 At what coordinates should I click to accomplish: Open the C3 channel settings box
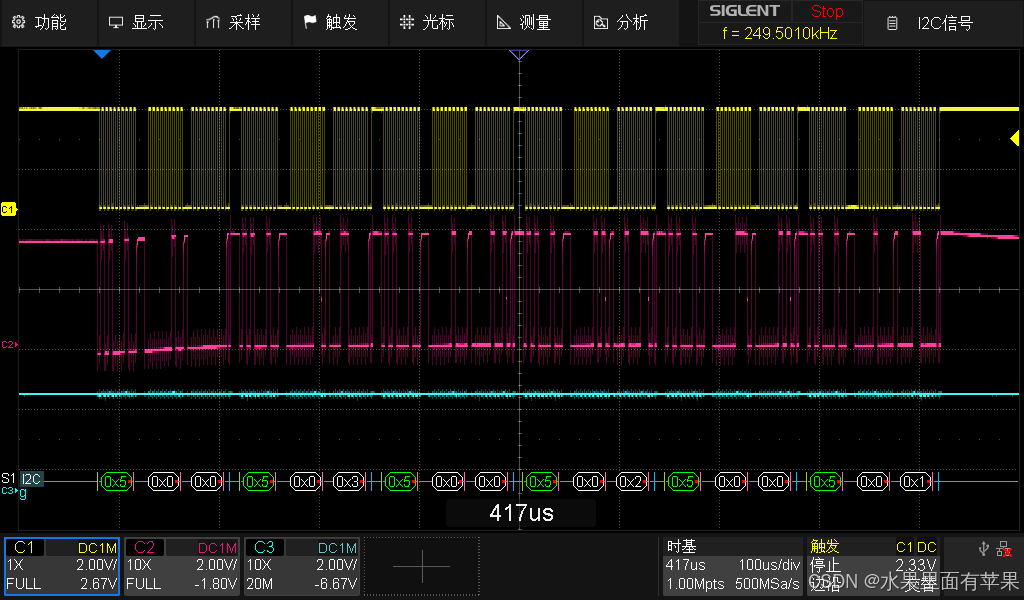tap(302, 567)
